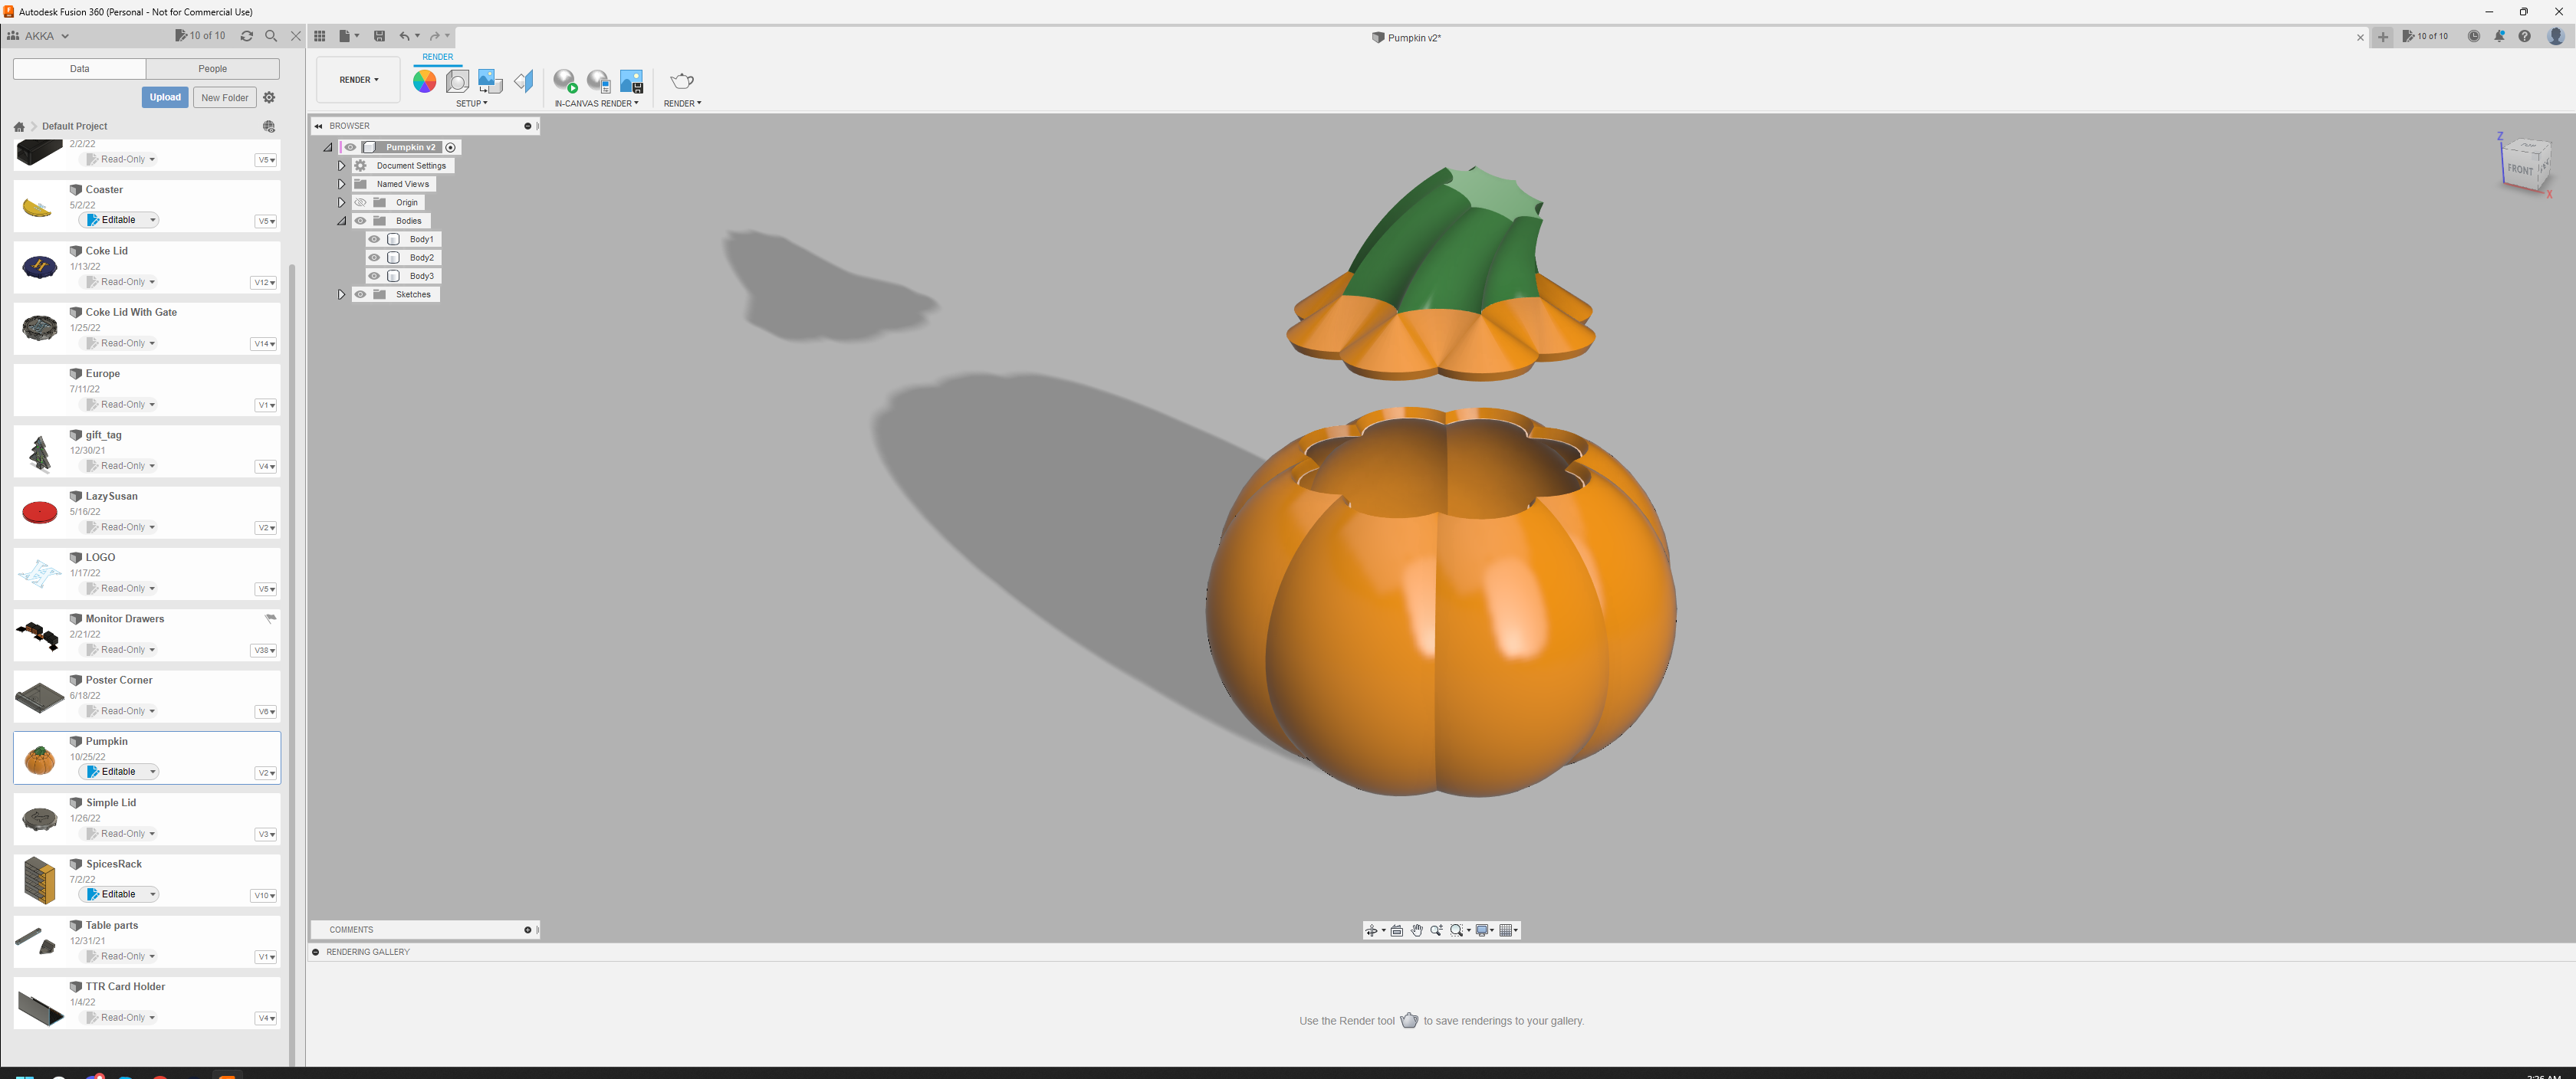Image resolution: width=2576 pixels, height=1079 pixels.
Task: Hide the Sketches folder
Action: coord(361,295)
